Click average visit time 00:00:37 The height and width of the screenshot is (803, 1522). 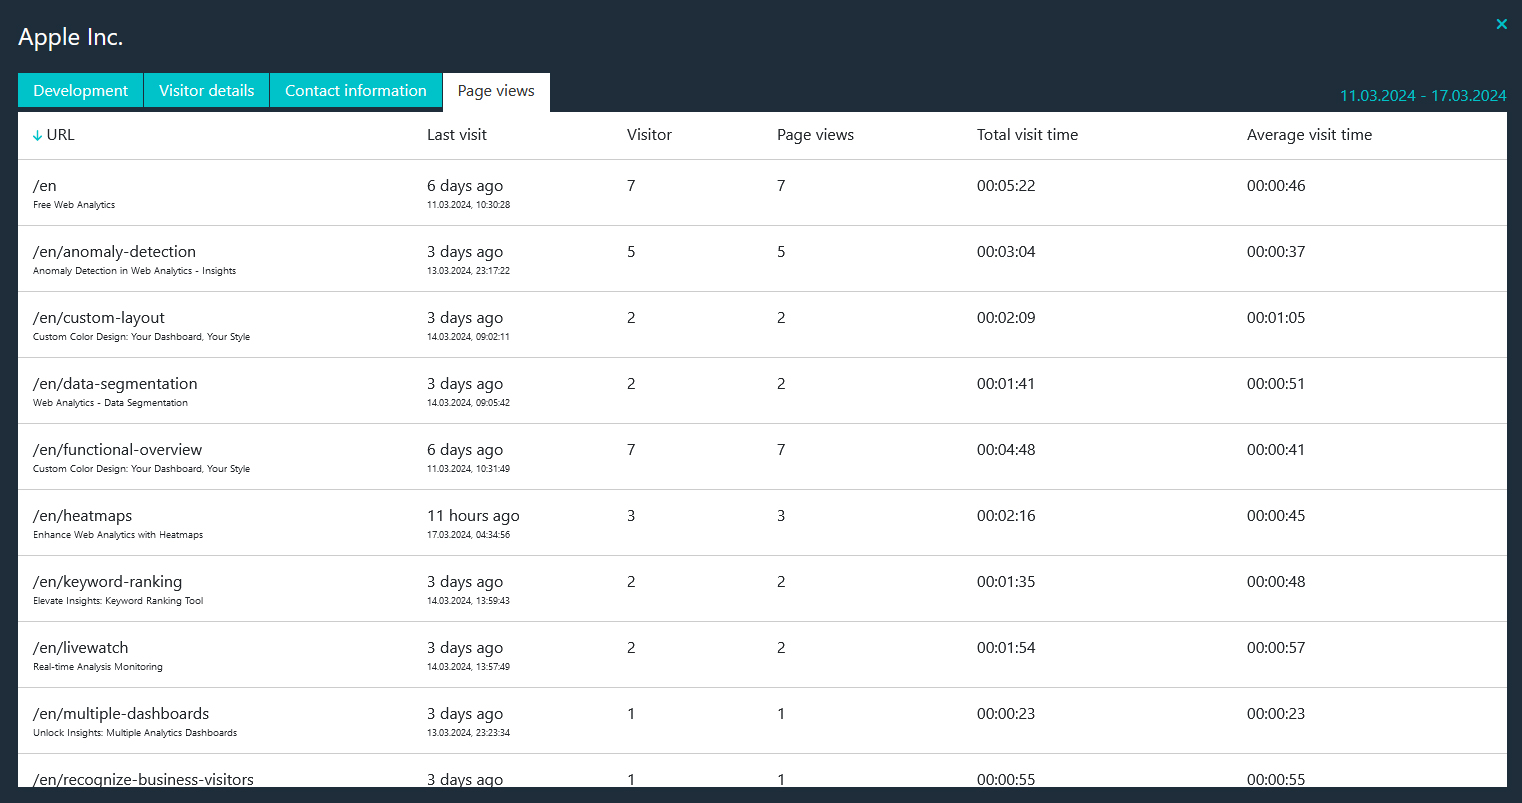pos(1276,252)
